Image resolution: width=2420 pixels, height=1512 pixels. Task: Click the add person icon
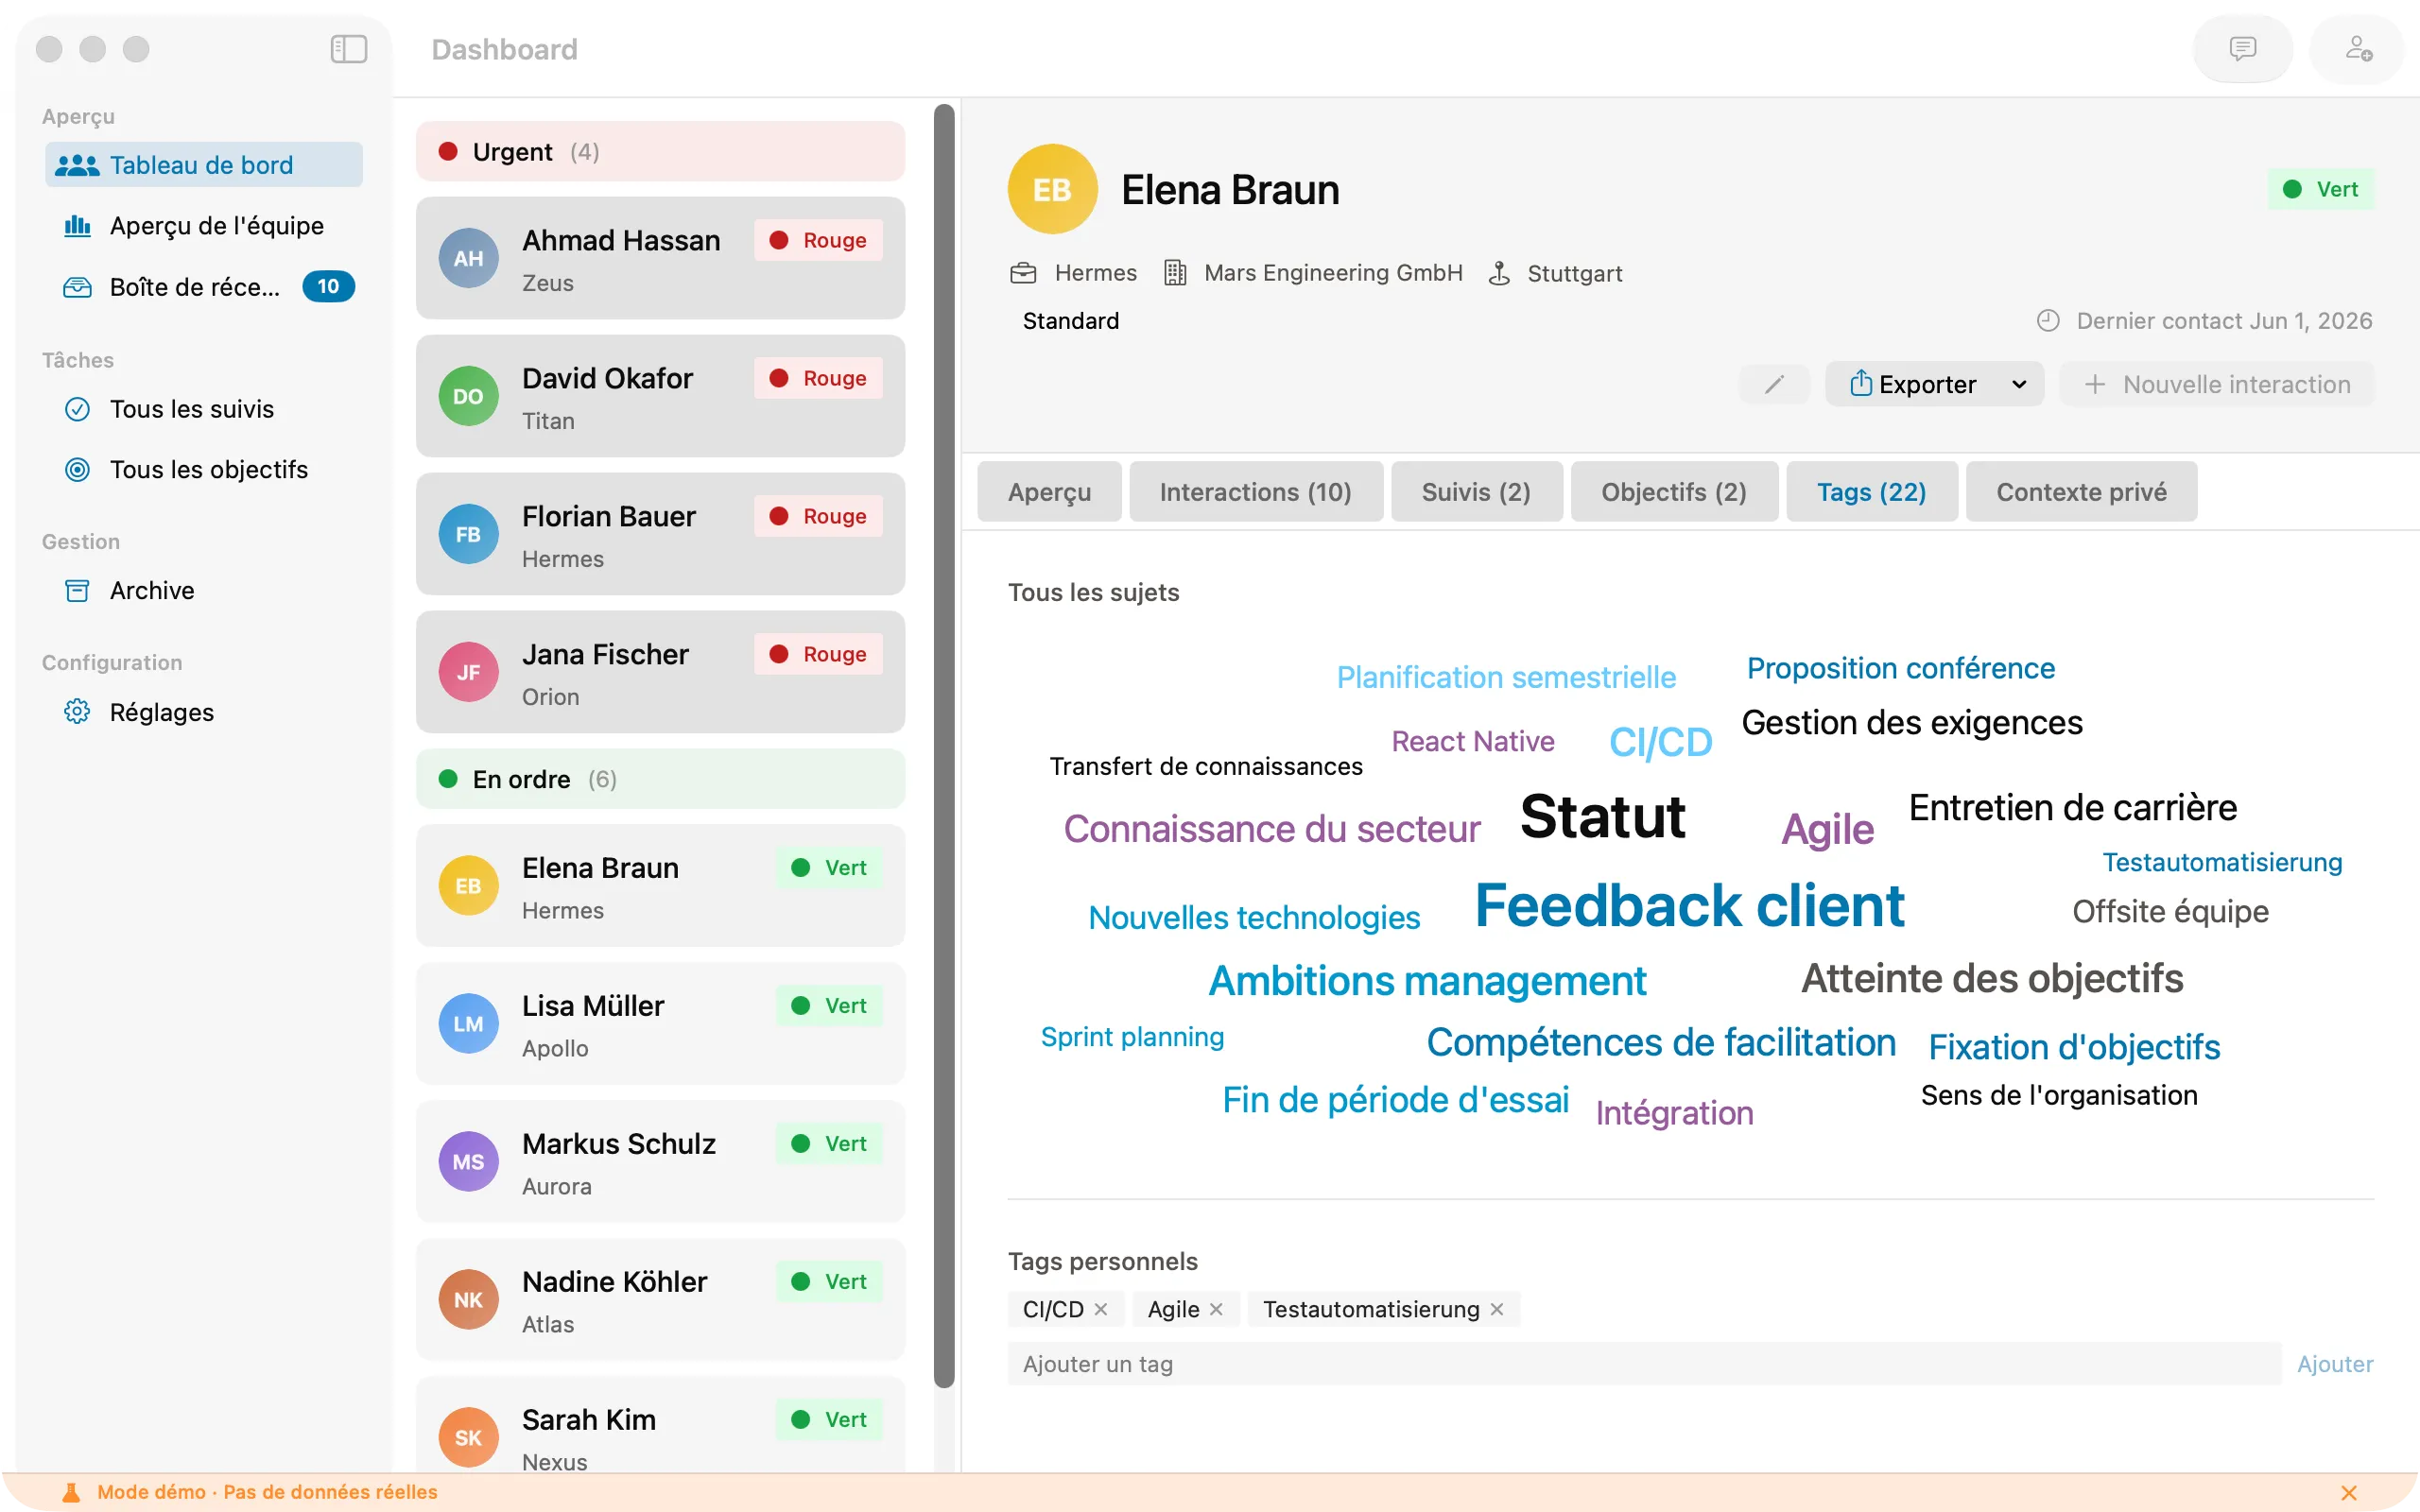click(2359, 49)
